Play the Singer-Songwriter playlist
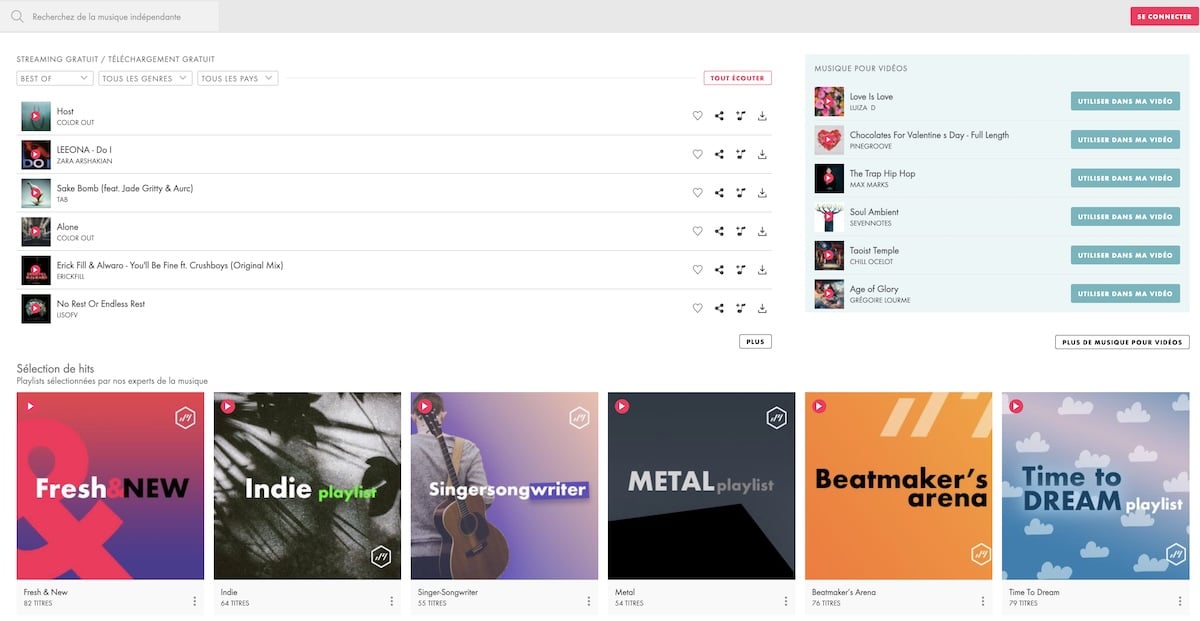Viewport: 1200px width, 621px height. [x=424, y=406]
